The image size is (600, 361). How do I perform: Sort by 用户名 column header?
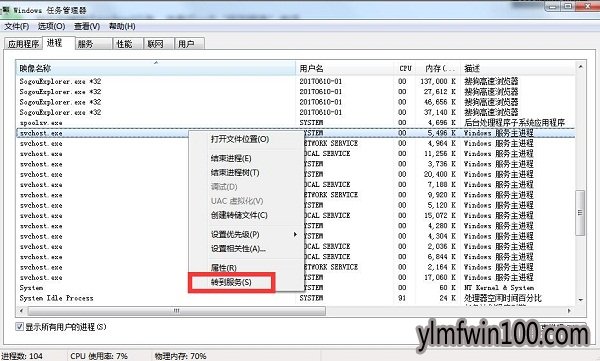(345, 68)
